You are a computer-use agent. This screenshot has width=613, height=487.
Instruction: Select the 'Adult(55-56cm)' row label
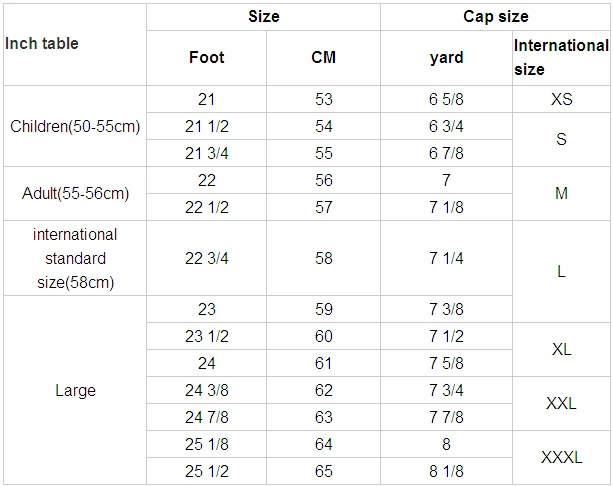75,193
